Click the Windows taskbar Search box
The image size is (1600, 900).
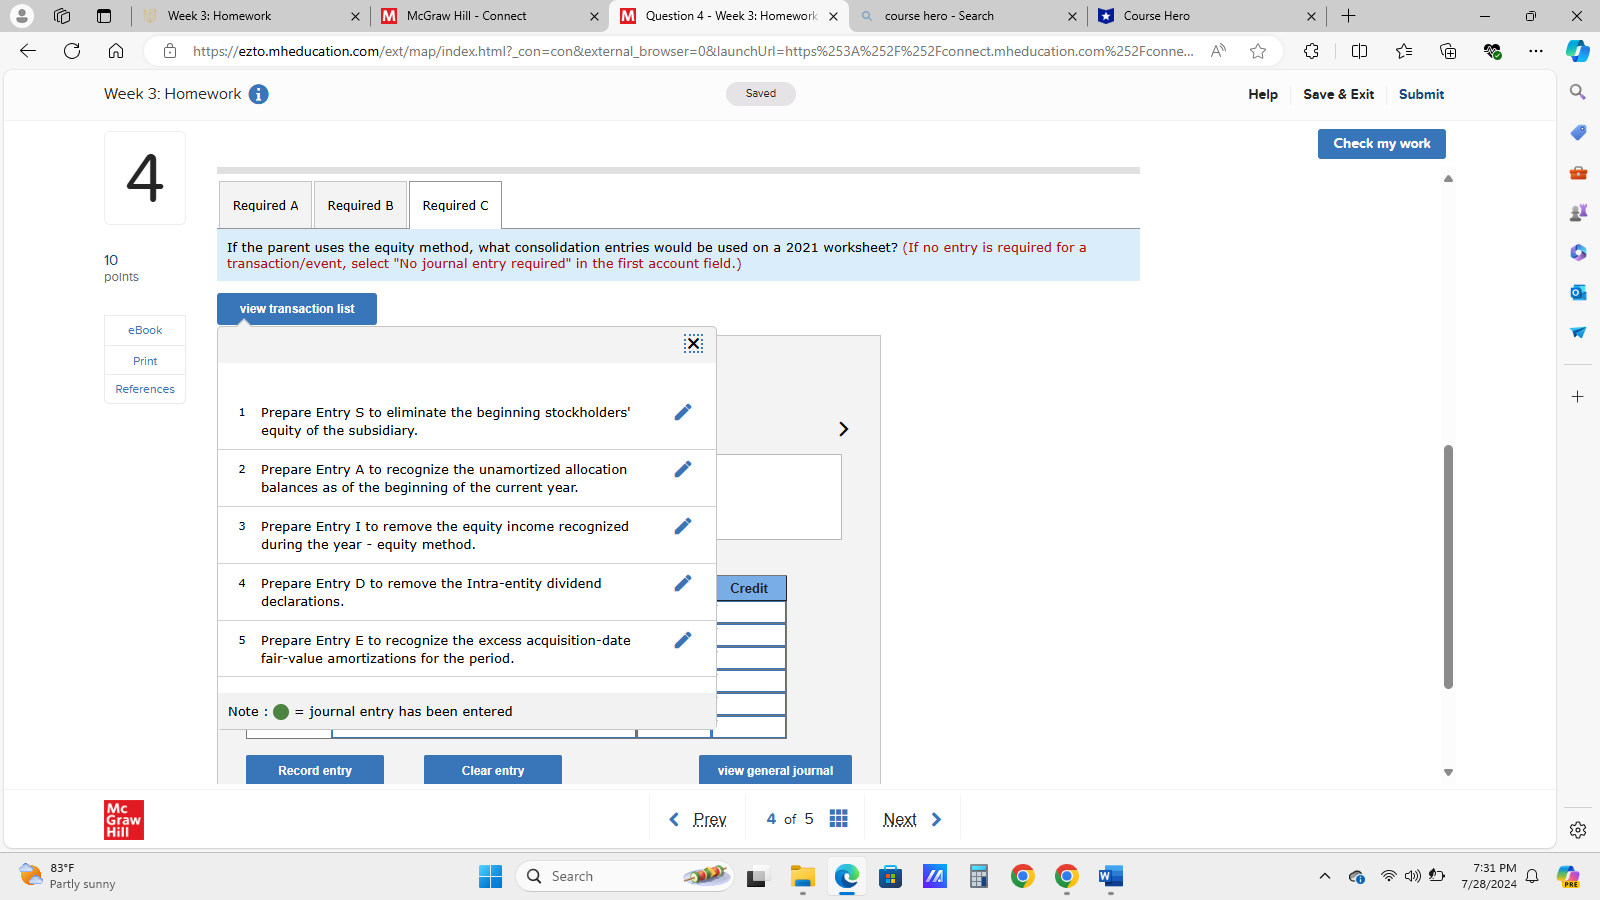[x=625, y=877]
